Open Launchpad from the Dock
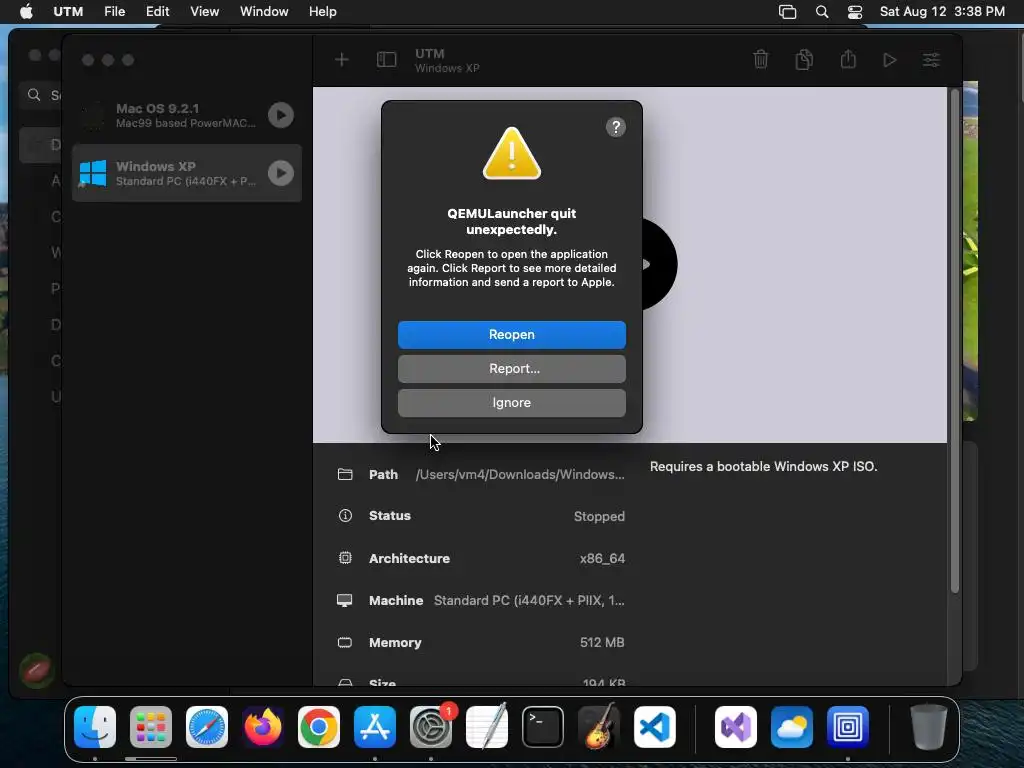Image resolution: width=1024 pixels, height=768 pixels. tap(151, 727)
